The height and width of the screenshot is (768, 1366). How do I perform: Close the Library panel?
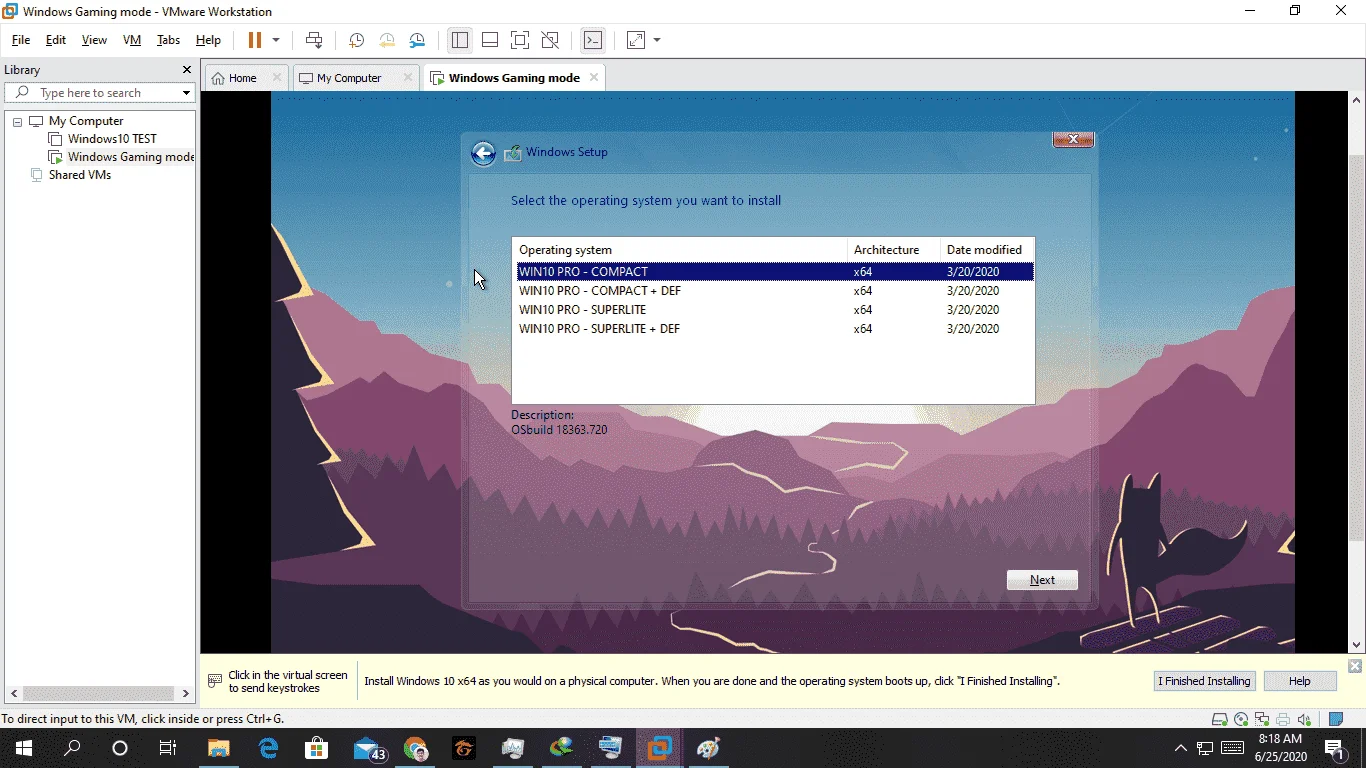pyautogui.click(x=186, y=70)
